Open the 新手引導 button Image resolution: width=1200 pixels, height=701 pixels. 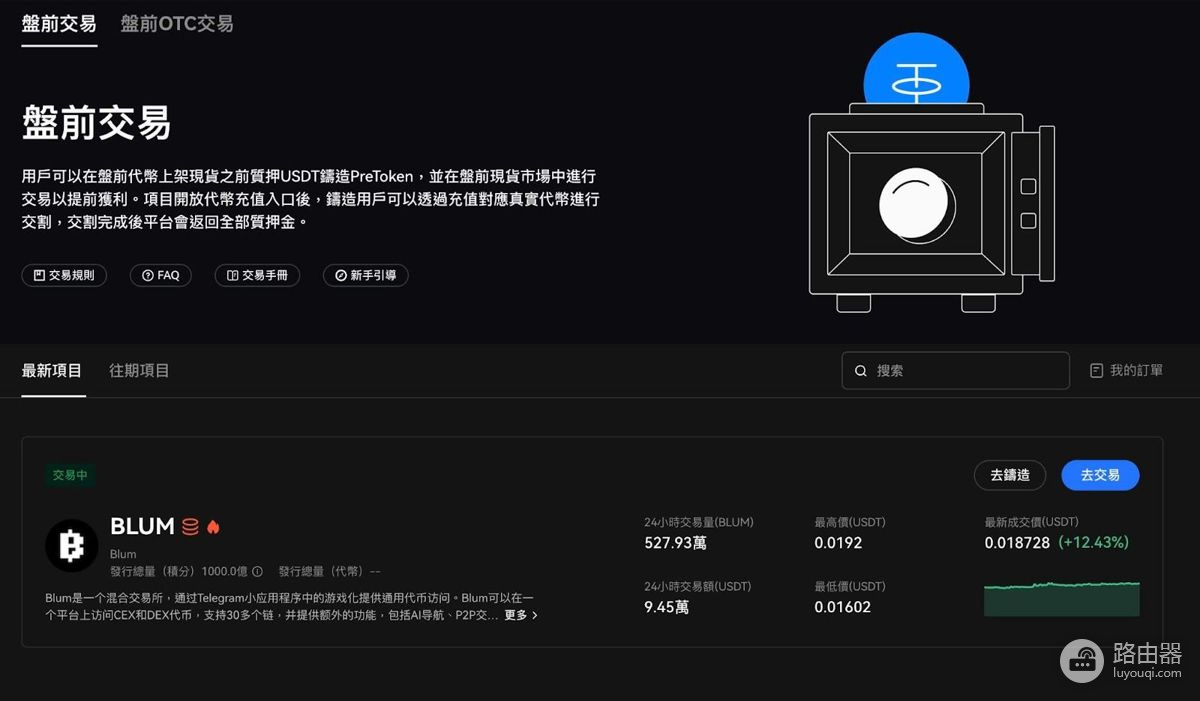[x=365, y=275]
